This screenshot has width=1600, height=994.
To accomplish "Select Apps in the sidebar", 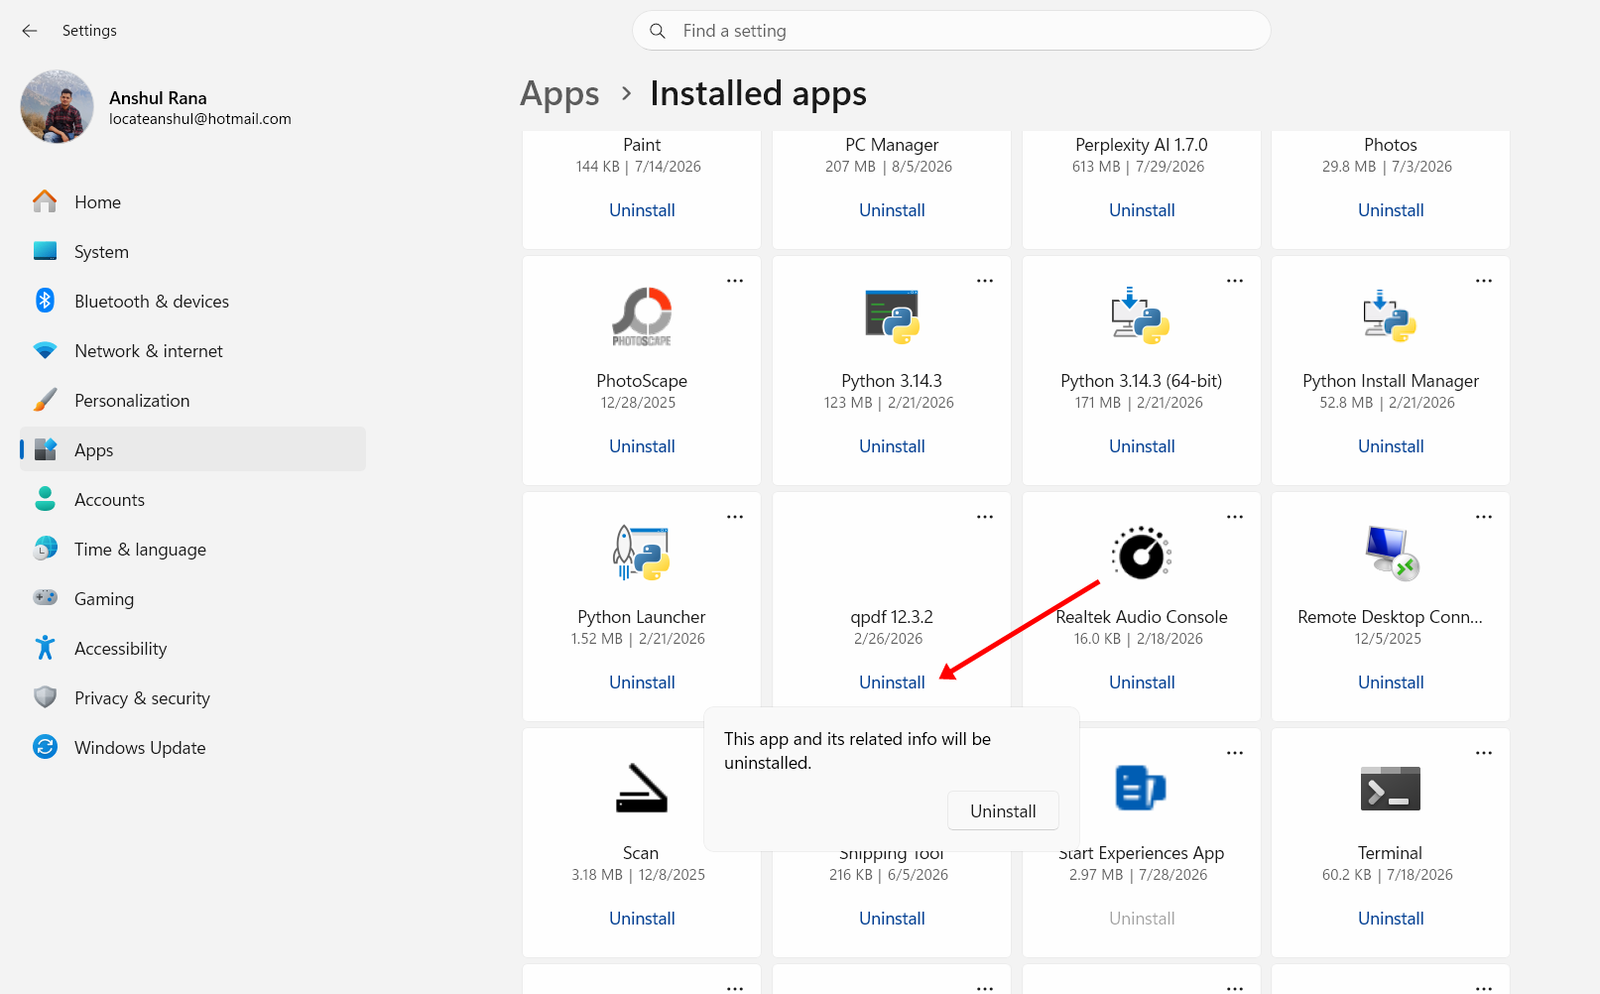I will click(193, 450).
